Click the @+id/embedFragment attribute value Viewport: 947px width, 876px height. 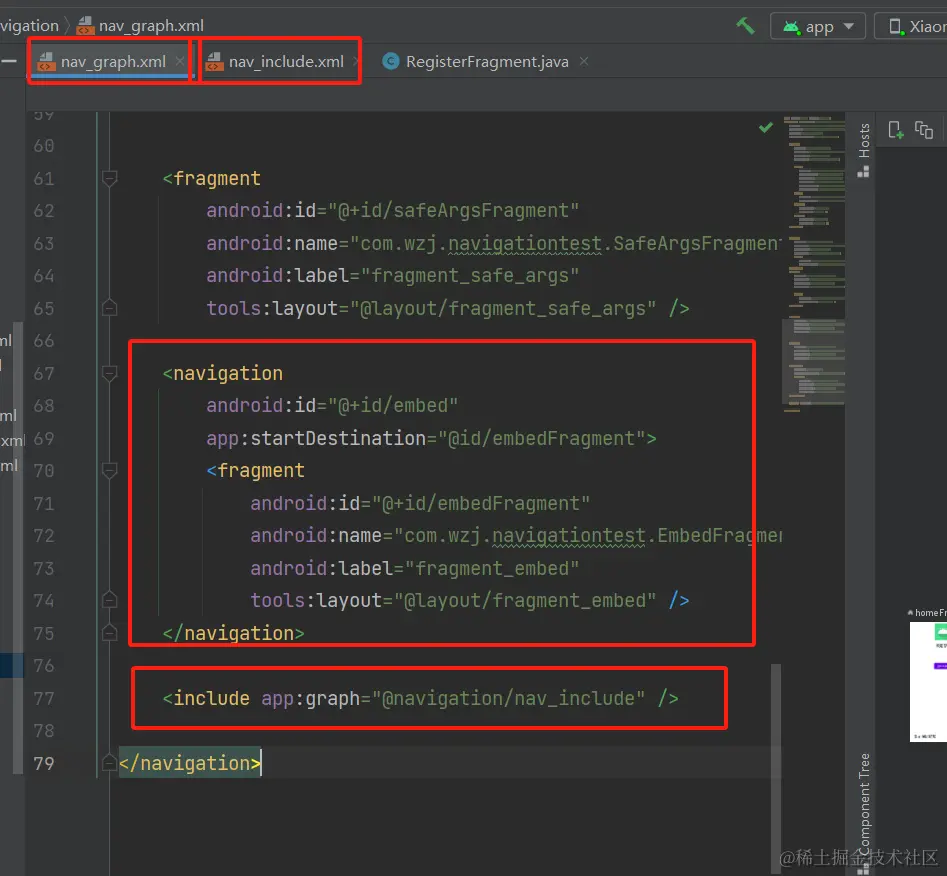coord(481,504)
